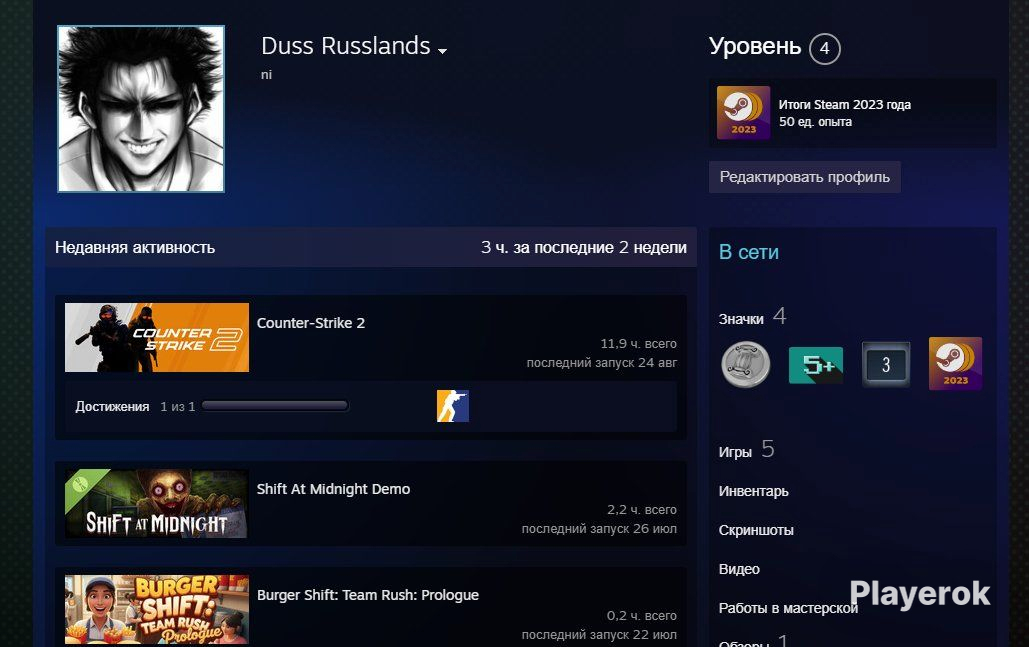
Task: Click the Достижения link under Counter-Strike 2
Action: click(112, 407)
